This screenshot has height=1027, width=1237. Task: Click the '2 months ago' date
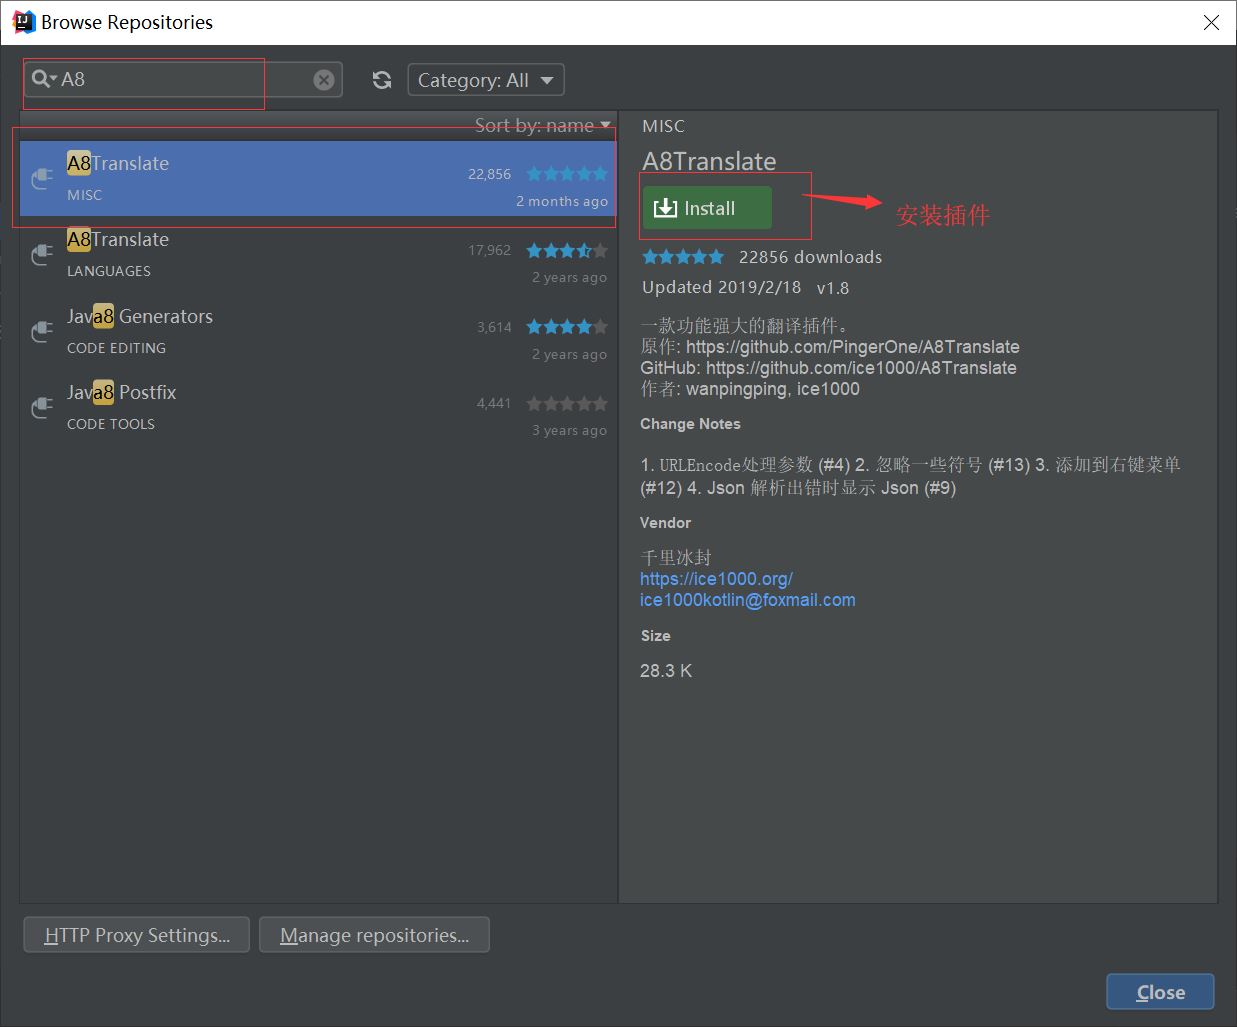(562, 201)
